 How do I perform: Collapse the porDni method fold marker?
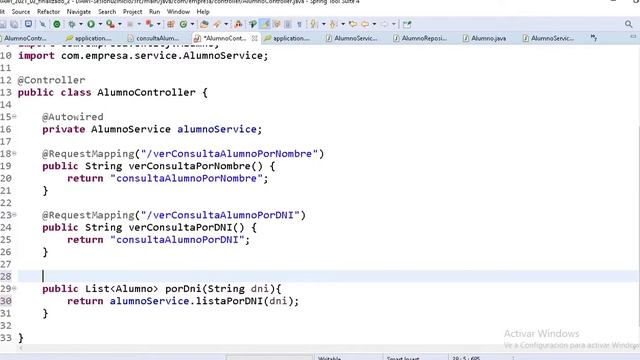pyautogui.click(x=14, y=288)
